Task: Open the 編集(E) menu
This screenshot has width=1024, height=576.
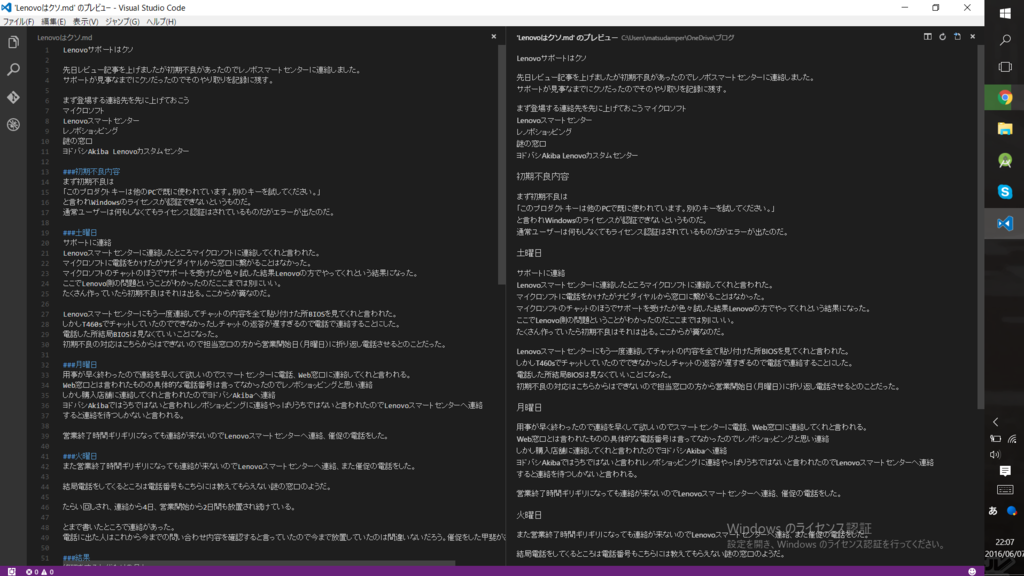Action: point(54,22)
